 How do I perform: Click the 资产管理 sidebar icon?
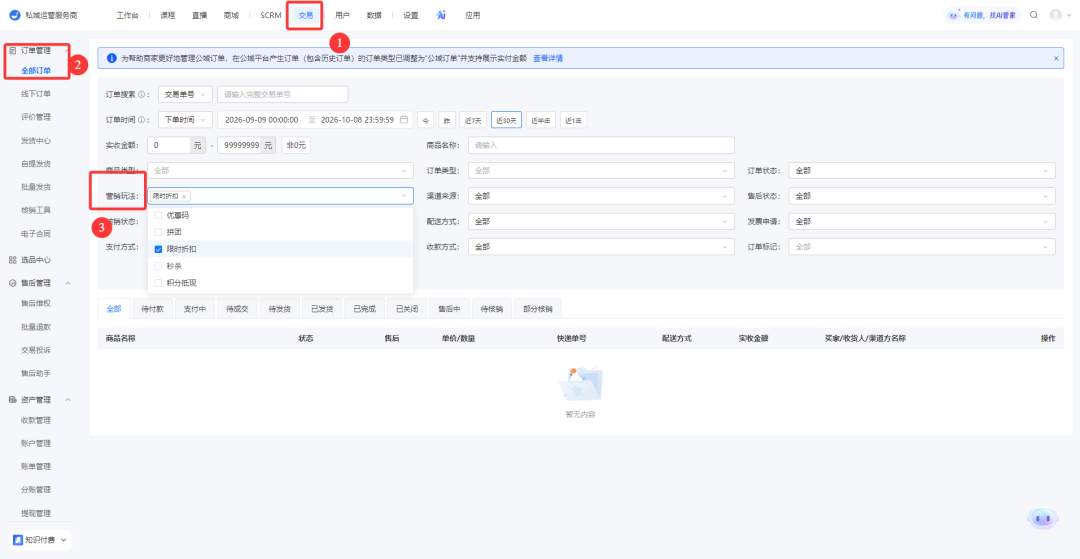tap(12, 399)
